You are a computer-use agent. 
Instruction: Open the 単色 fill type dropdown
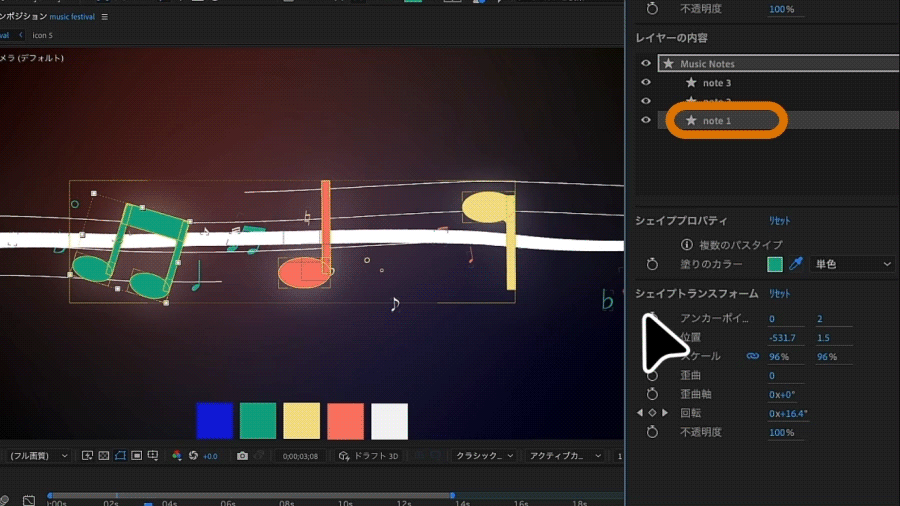coord(853,264)
